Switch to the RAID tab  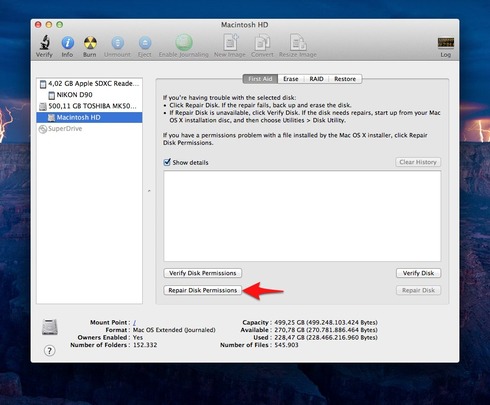tap(316, 79)
